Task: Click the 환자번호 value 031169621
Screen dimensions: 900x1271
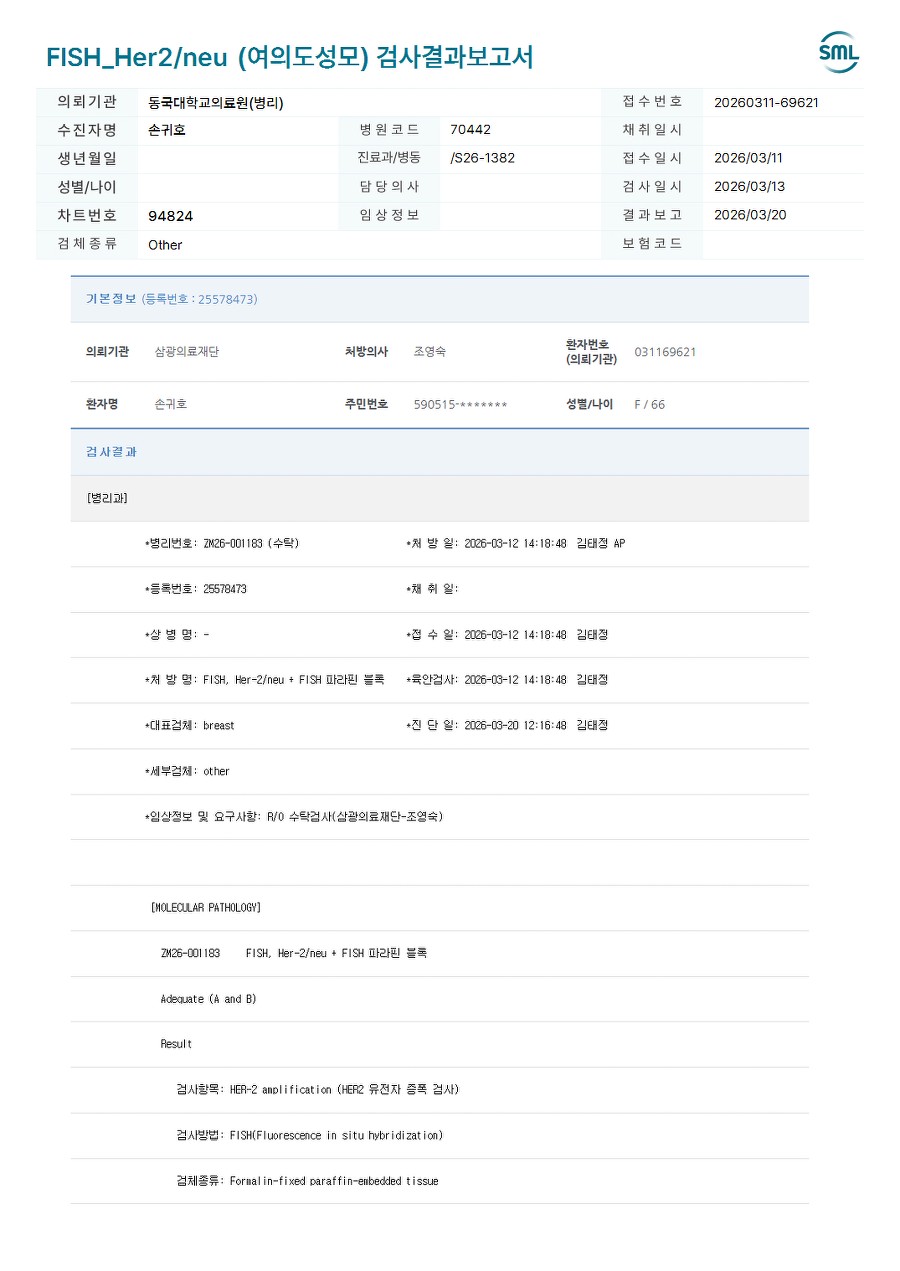Action: pos(665,352)
